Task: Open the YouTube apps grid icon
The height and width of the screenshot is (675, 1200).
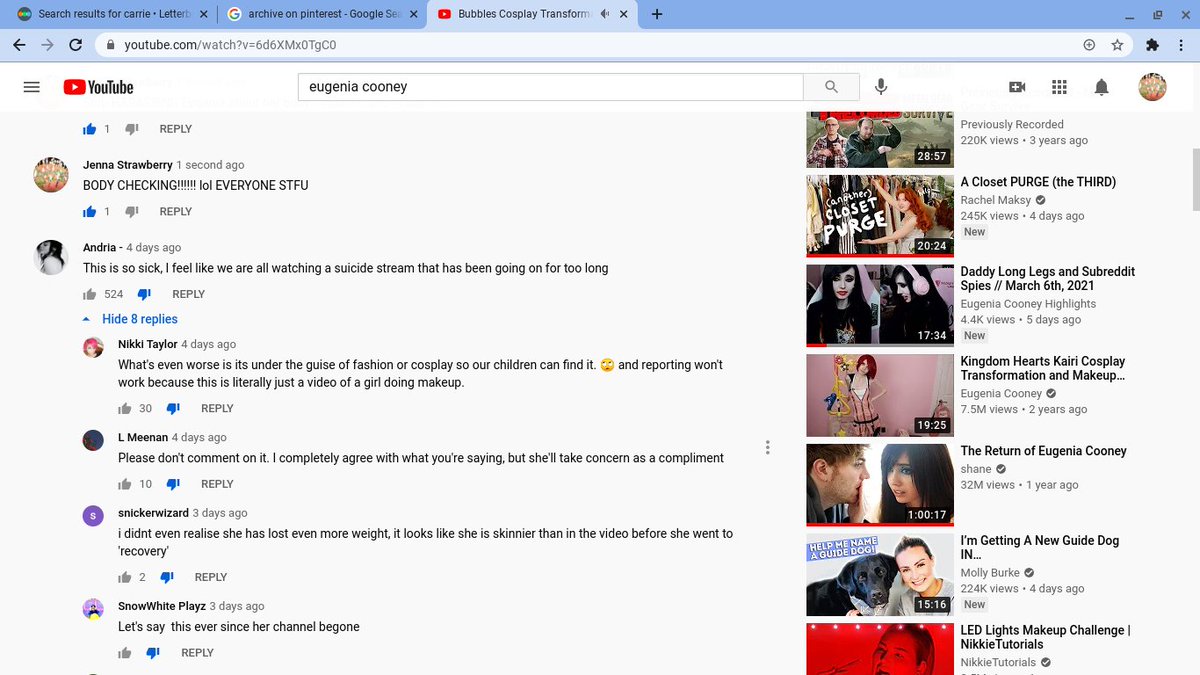Action: 1060,87
